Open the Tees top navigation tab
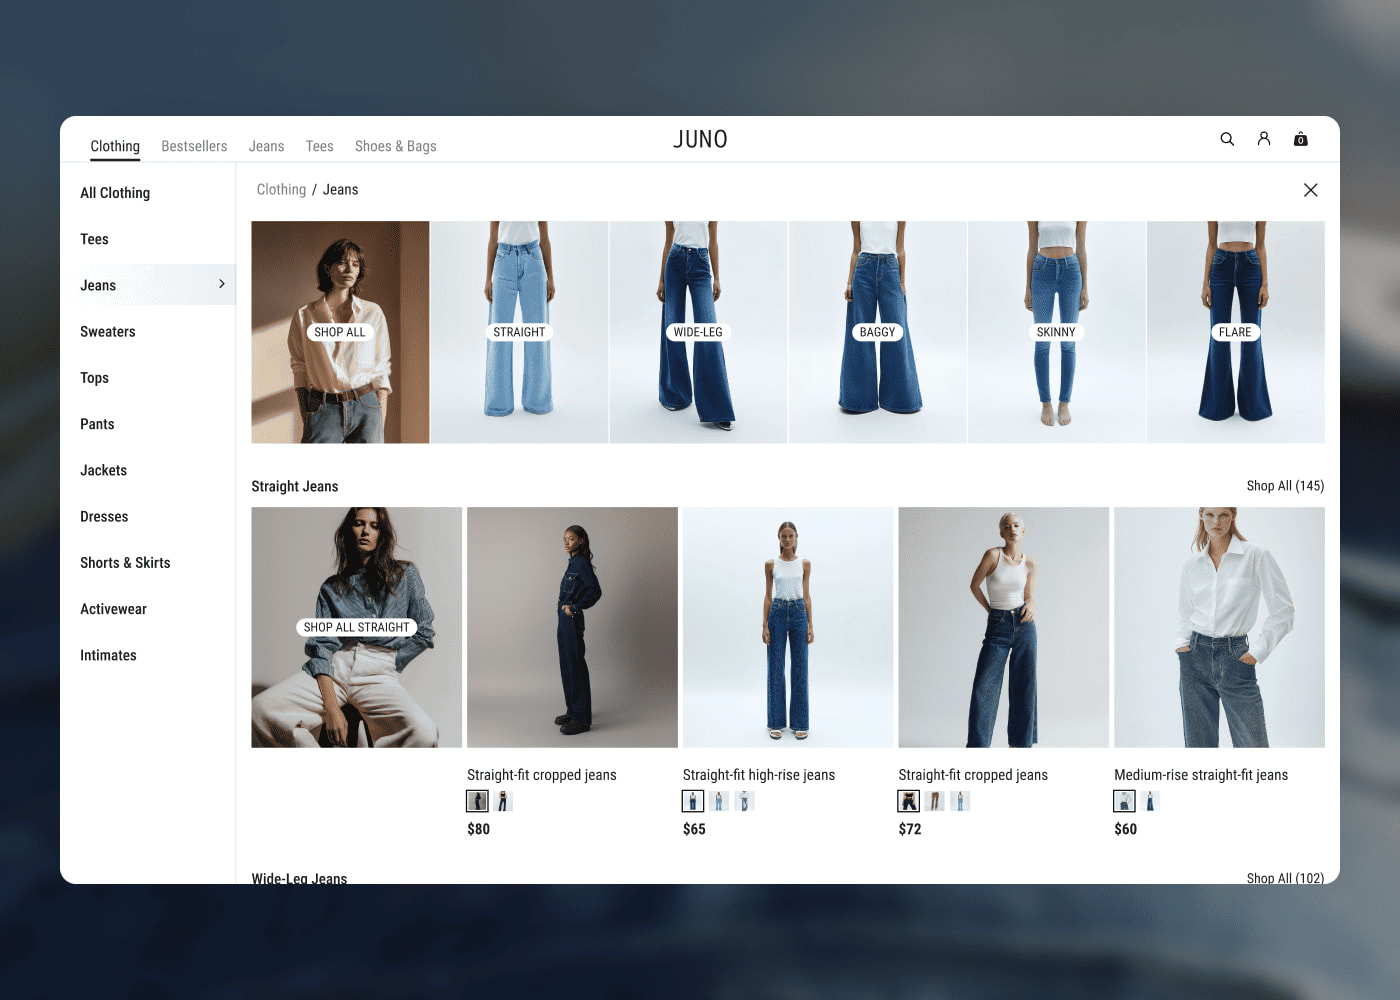This screenshot has width=1400, height=1000. [x=320, y=146]
